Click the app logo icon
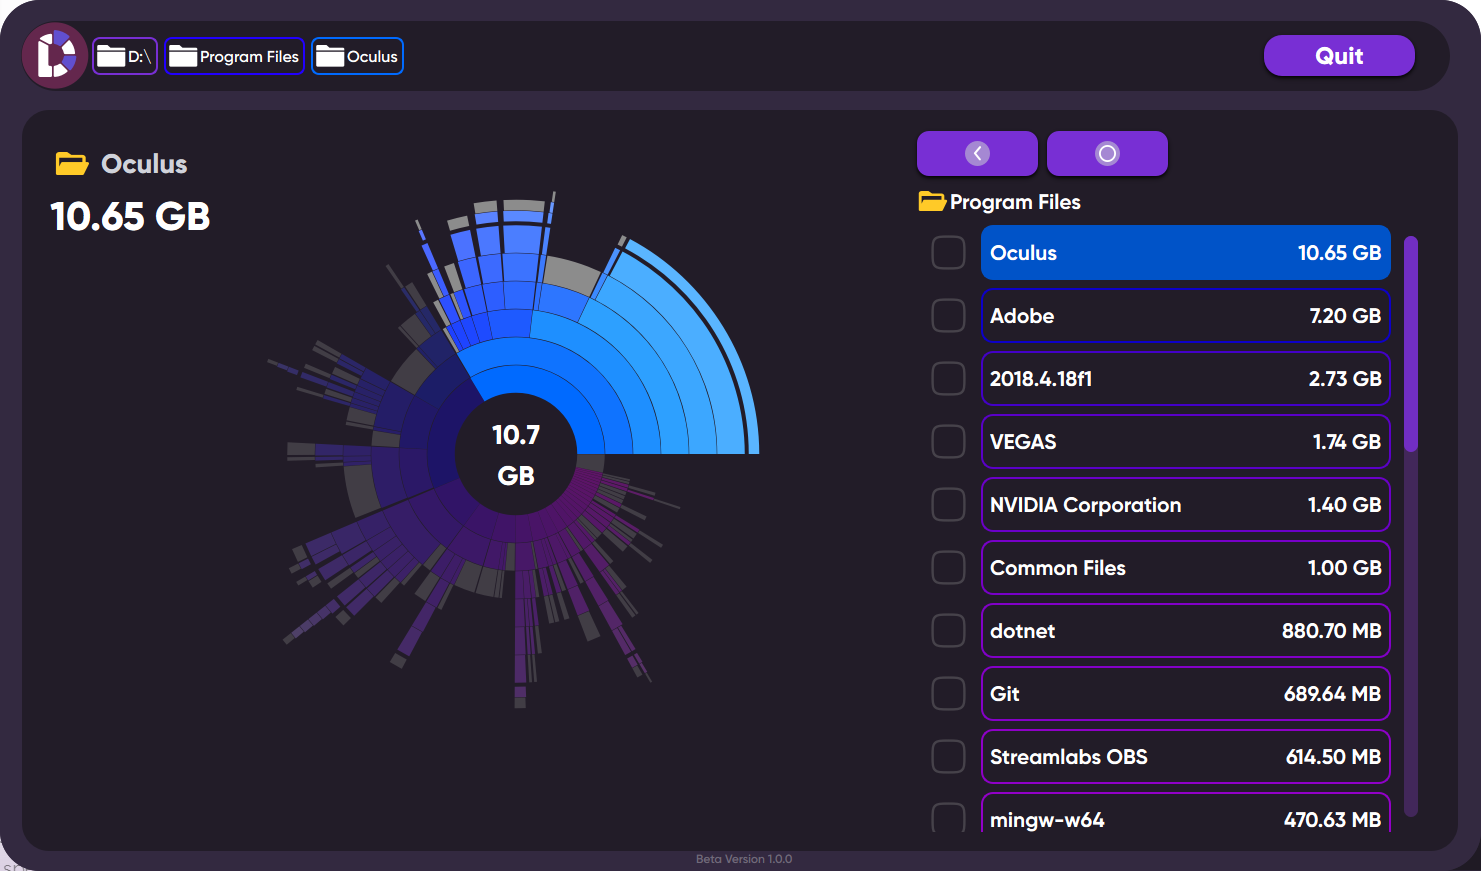1481x871 pixels. [55, 56]
